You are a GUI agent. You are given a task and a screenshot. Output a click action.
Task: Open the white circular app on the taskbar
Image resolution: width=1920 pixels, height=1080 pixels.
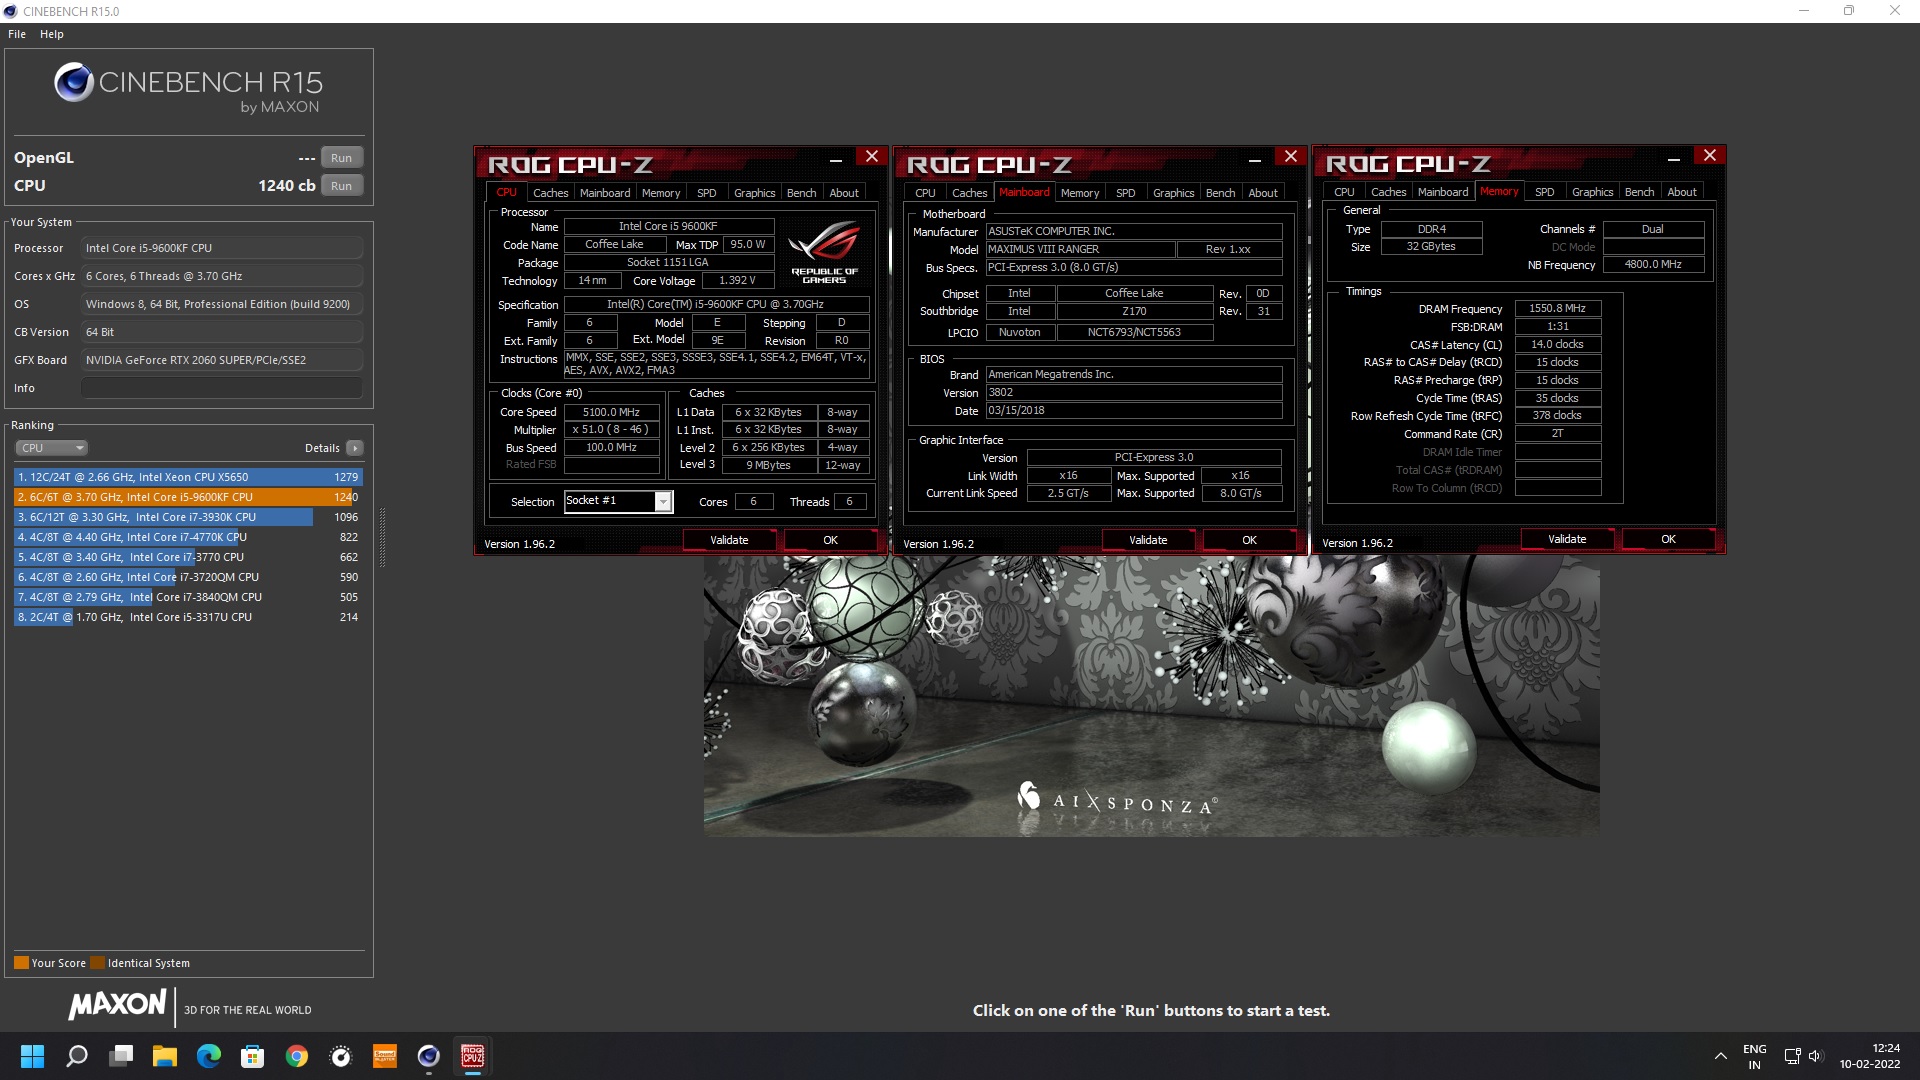(341, 1056)
